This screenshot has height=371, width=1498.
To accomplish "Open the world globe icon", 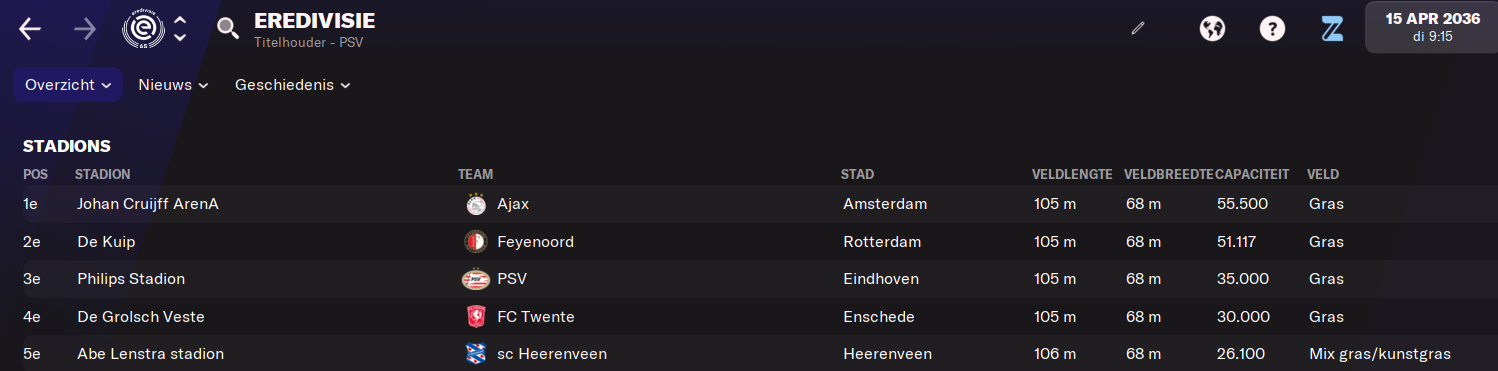I will [1212, 29].
